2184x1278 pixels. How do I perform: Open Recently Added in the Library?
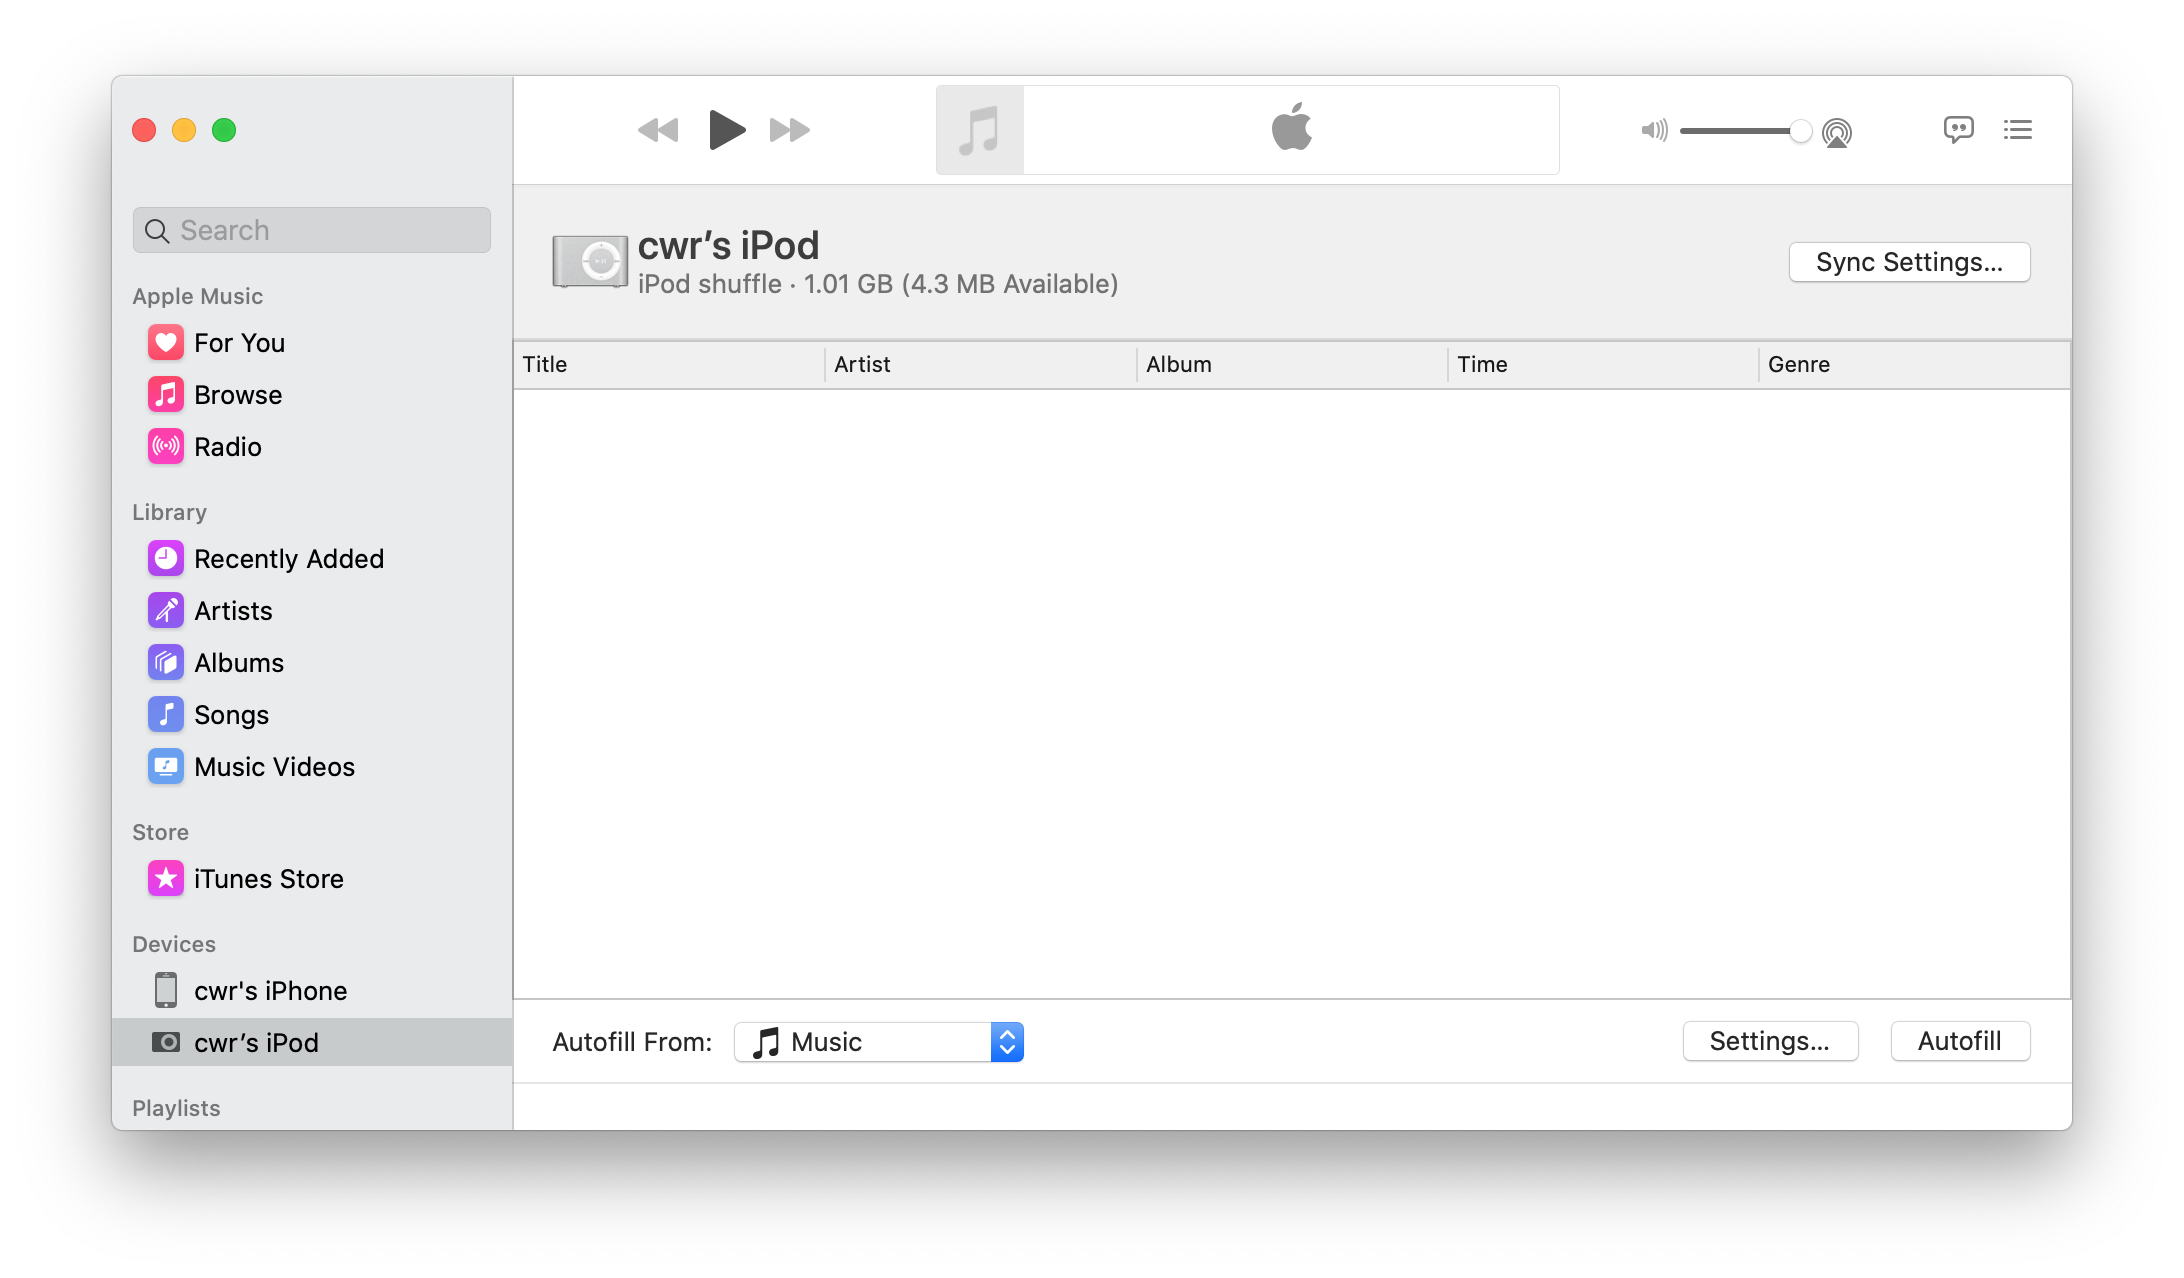(288, 559)
